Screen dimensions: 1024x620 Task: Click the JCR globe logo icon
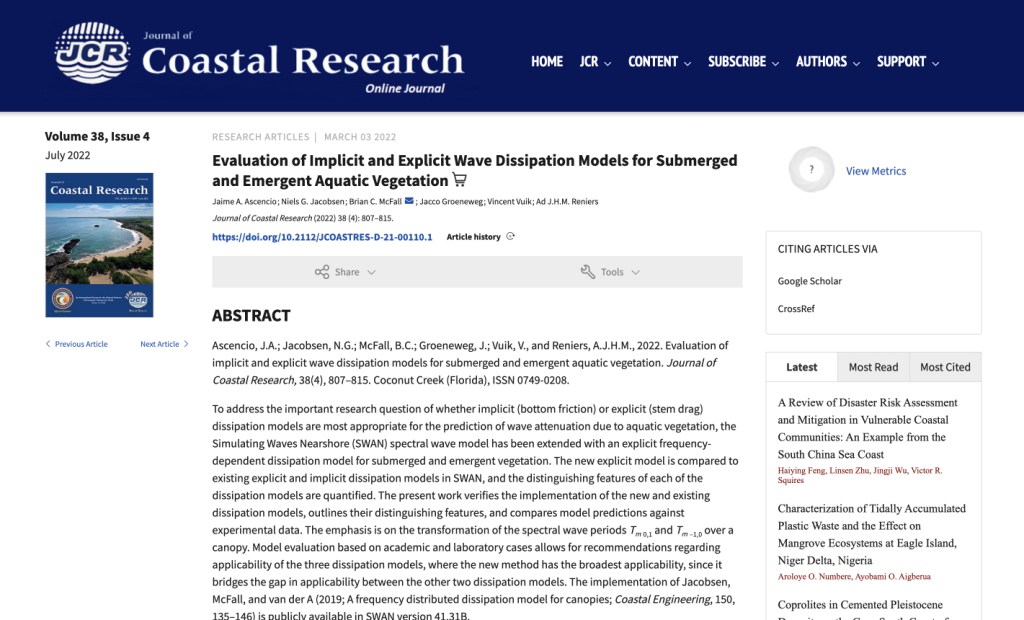tap(92, 53)
